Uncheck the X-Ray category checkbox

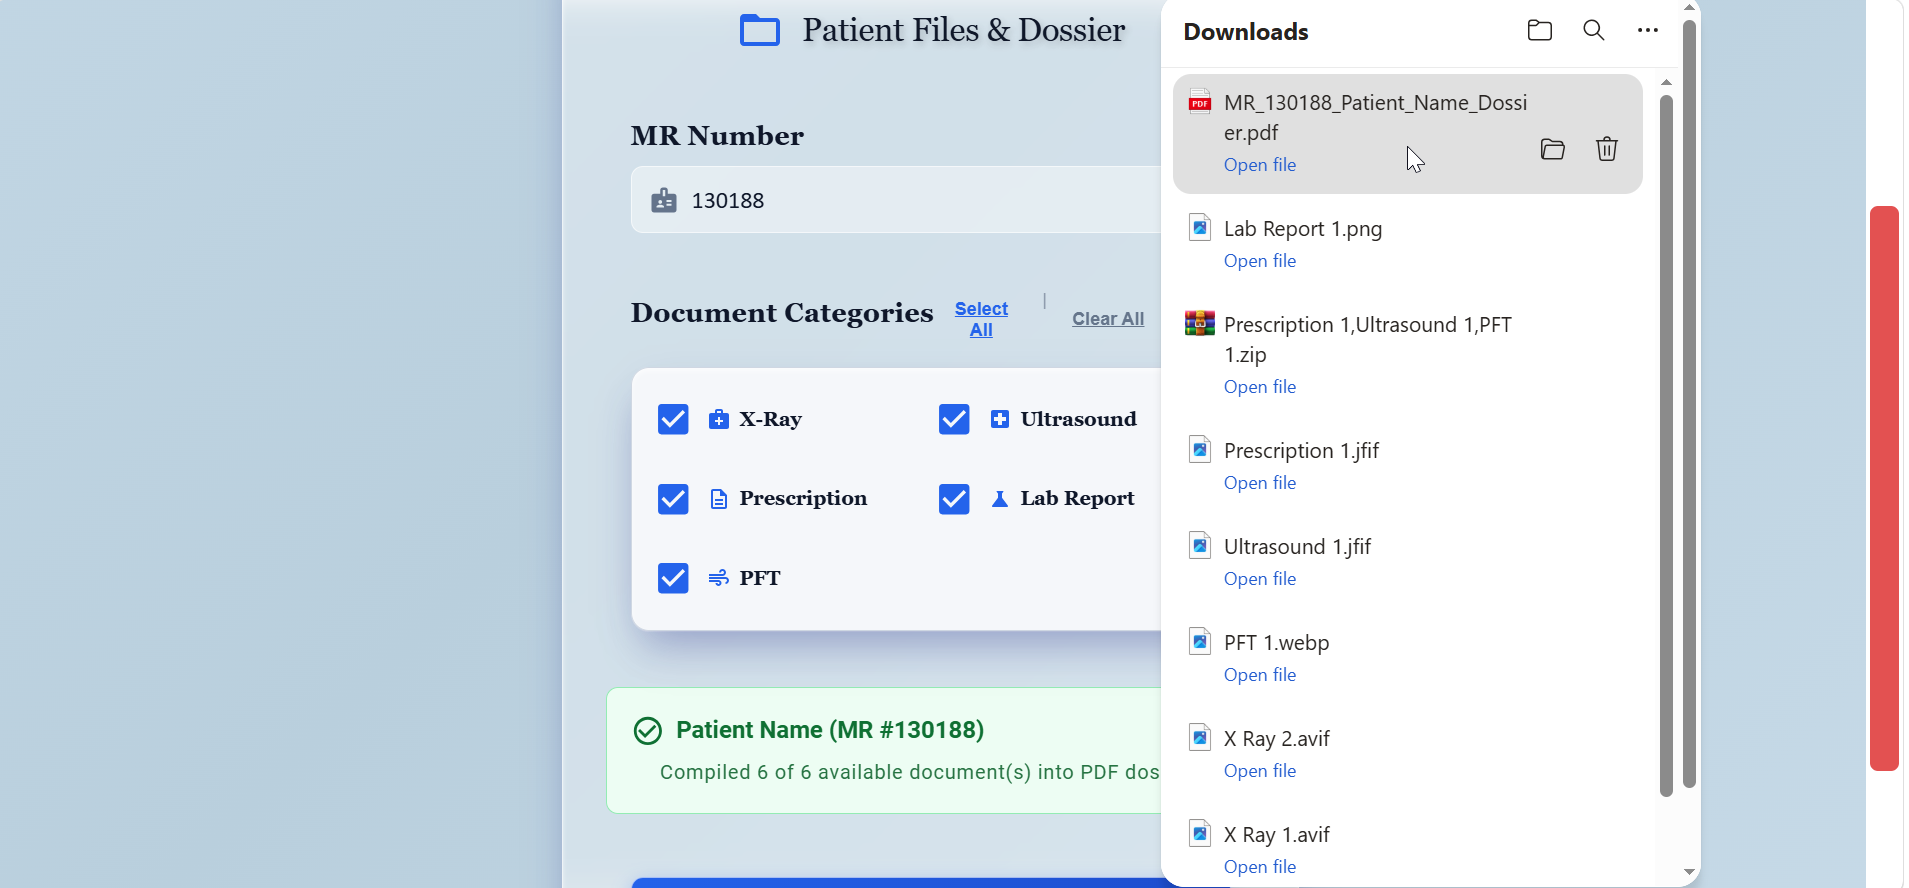click(673, 419)
